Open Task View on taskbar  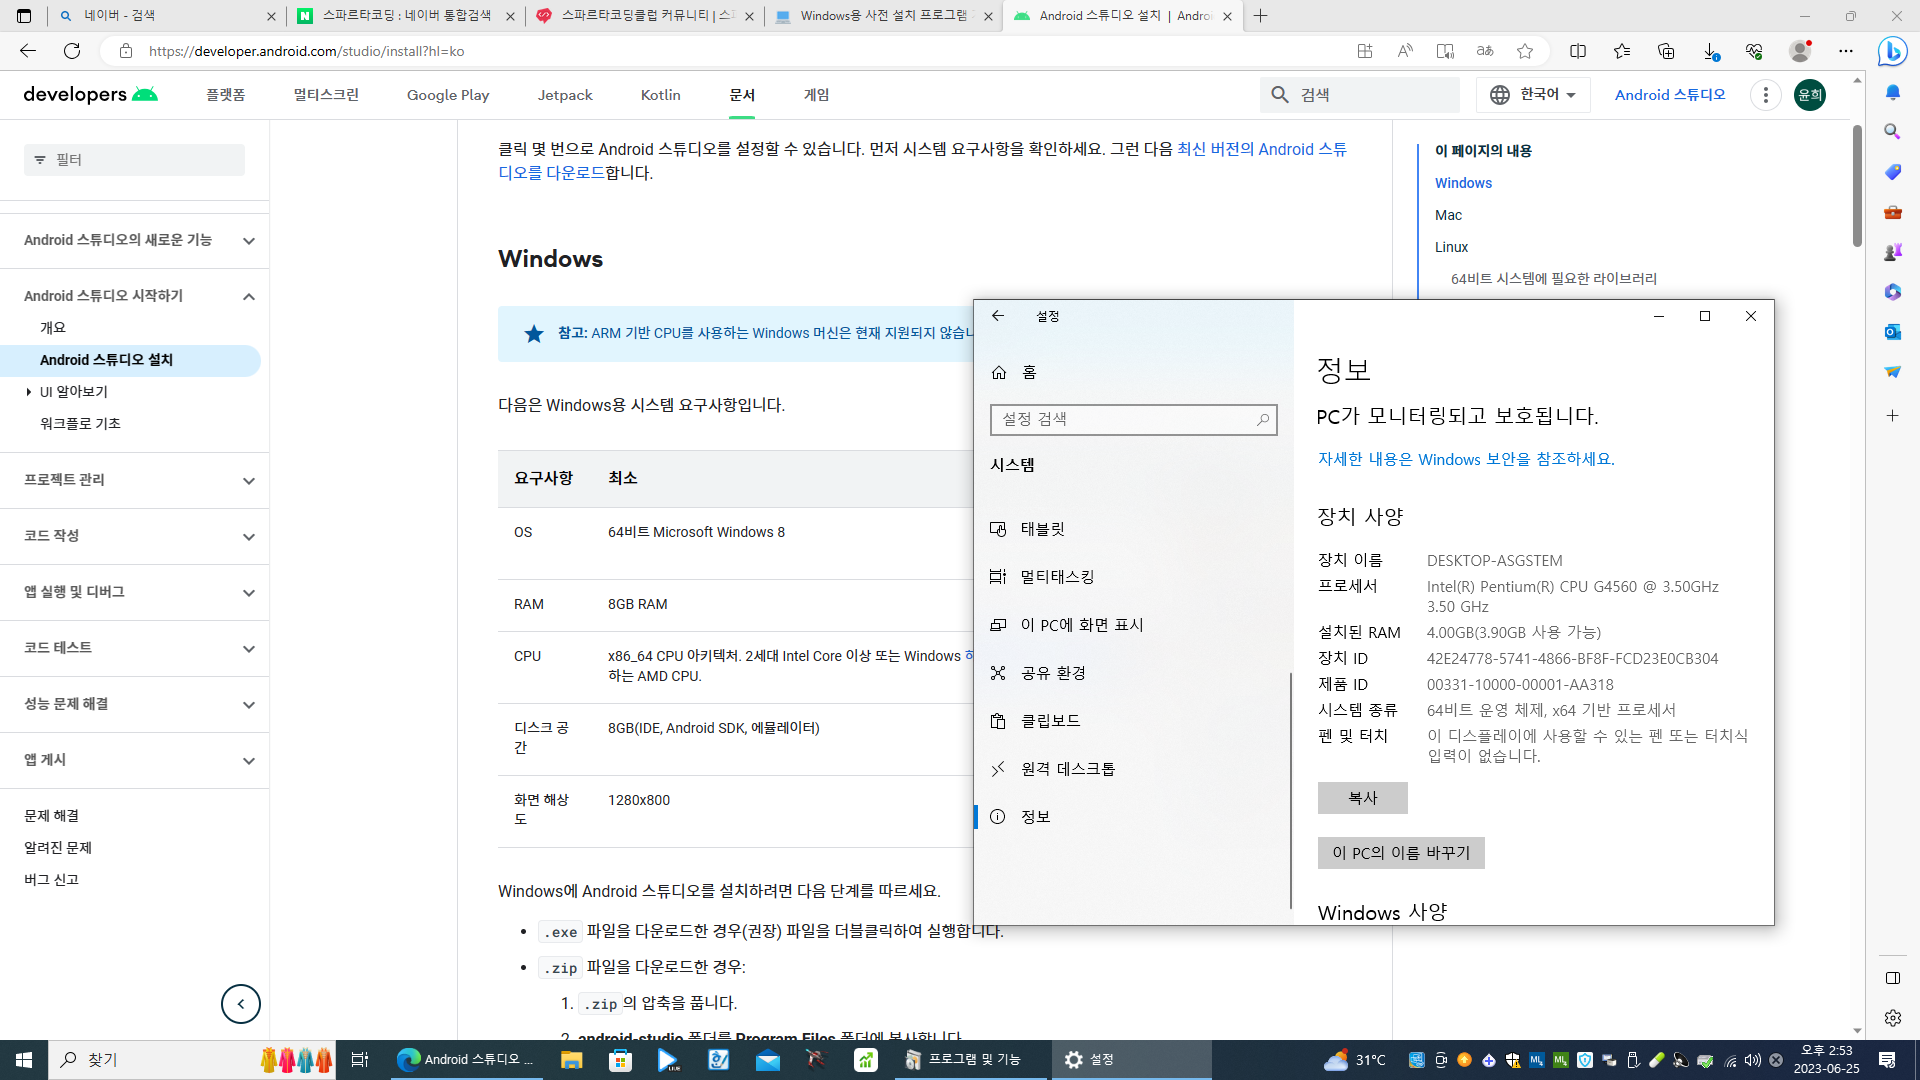tap(360, 1060)
